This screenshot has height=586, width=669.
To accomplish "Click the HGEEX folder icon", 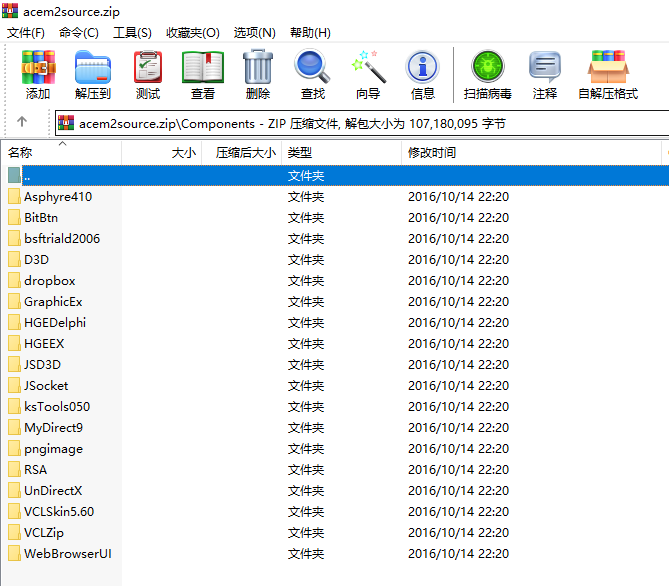I will (x=14, y=344).
